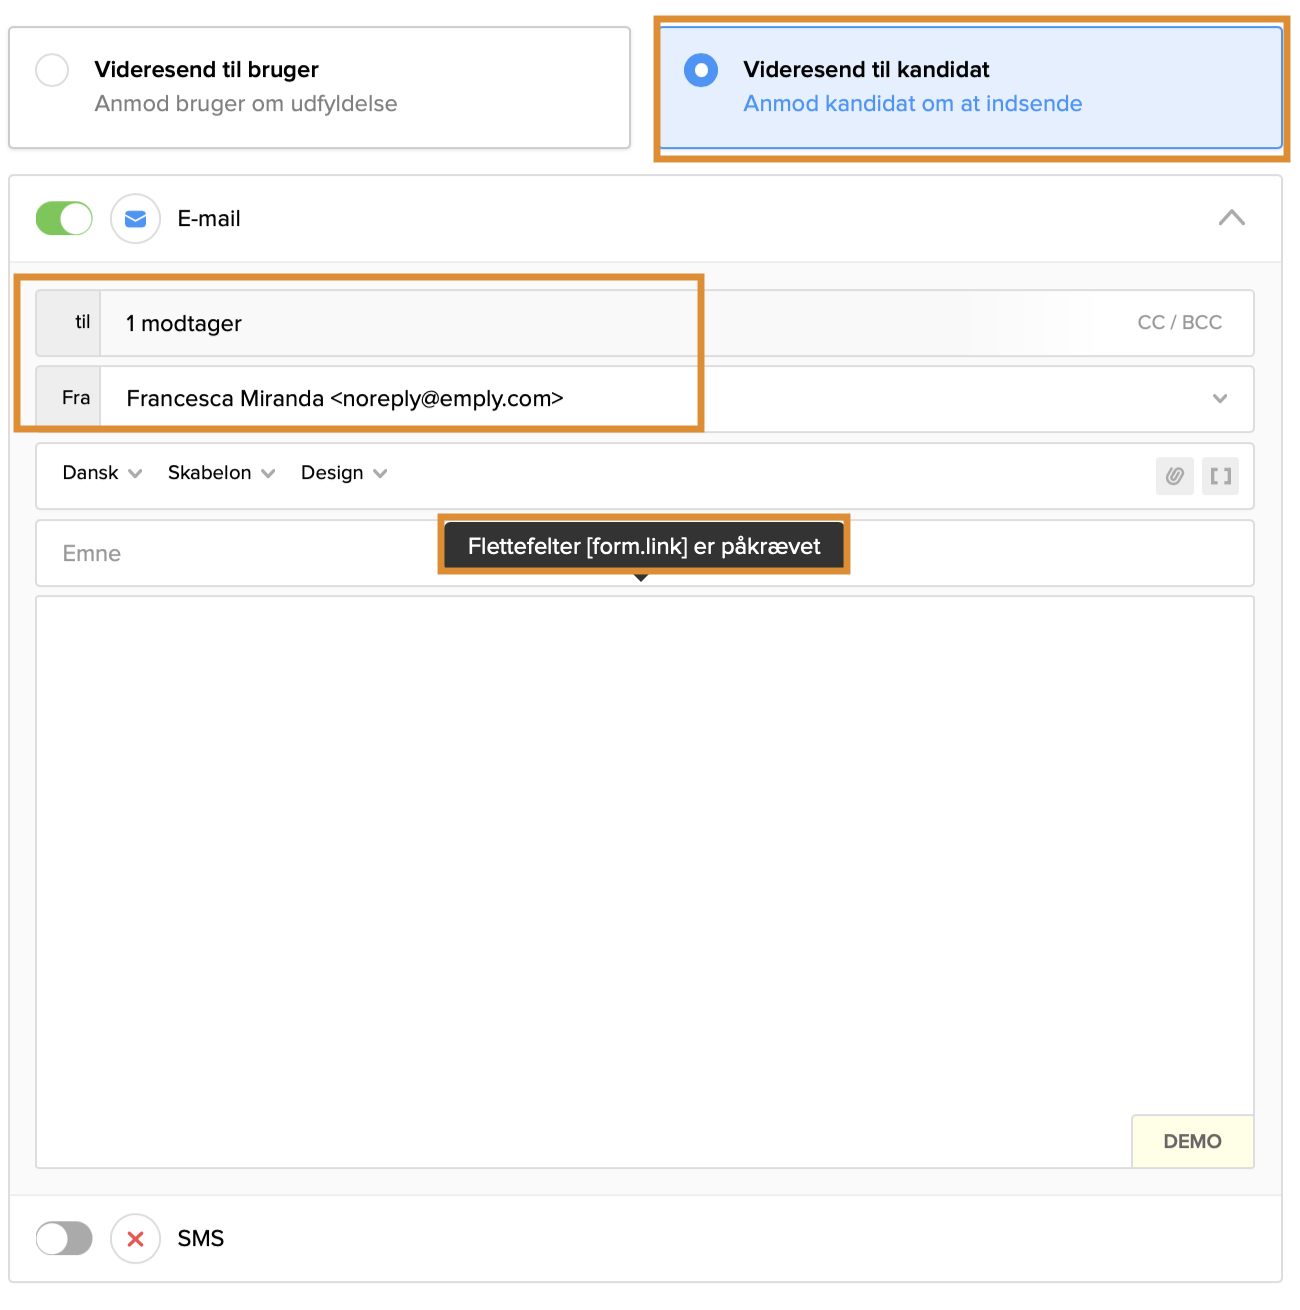Click the CC / BCC link
The width and height of the screenshot is (1300, 1310).
coord(1179,323)
